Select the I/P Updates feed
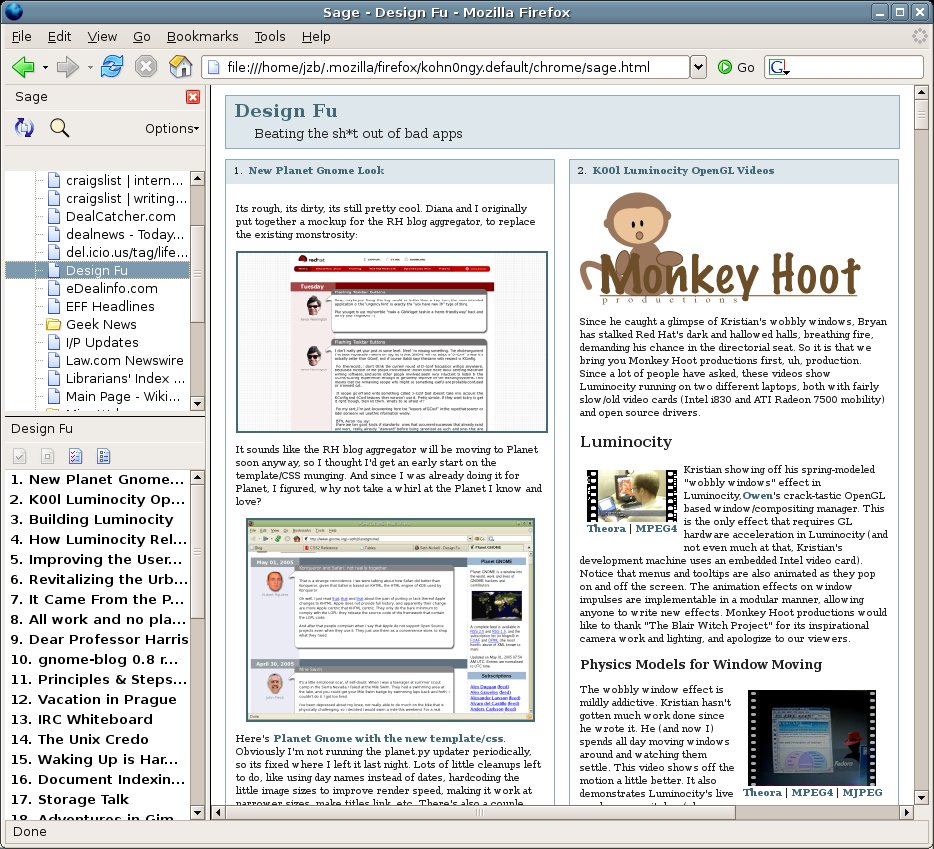 102,343
